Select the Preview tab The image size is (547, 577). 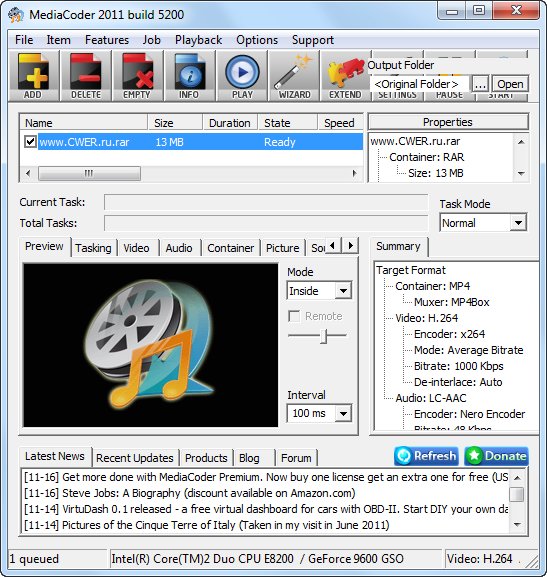(x=44, y=247)
